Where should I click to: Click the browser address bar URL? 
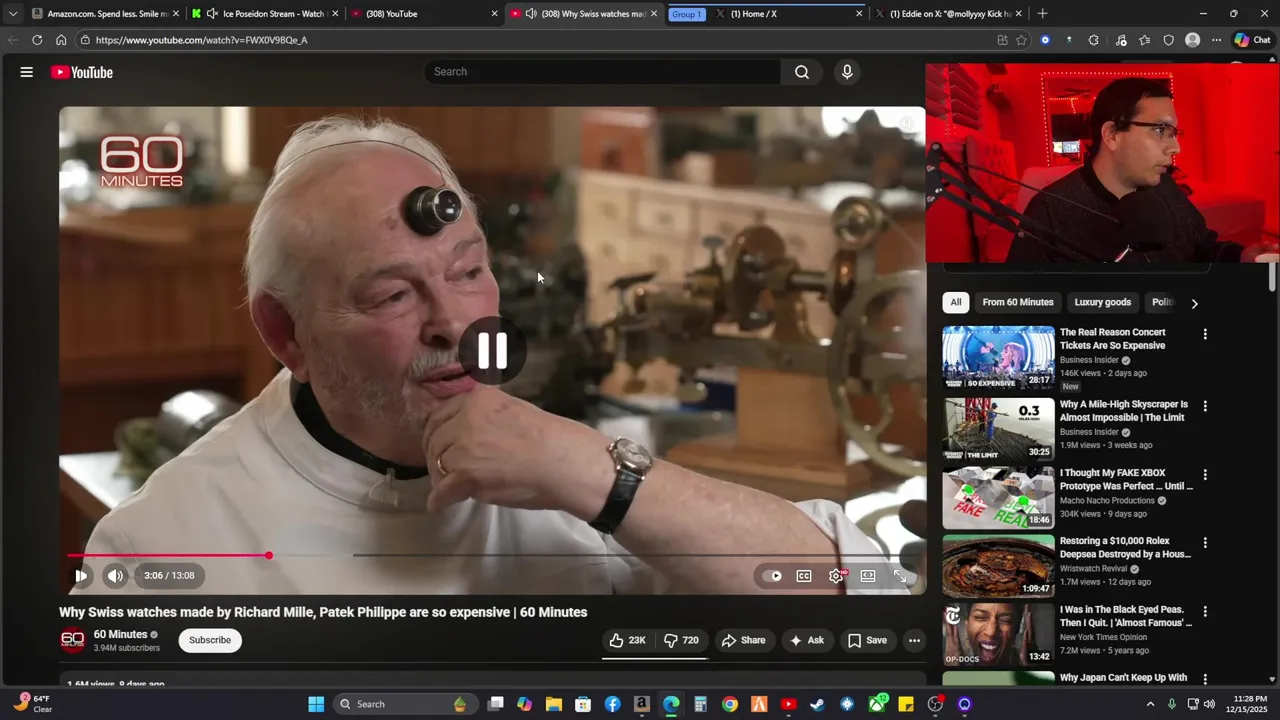tap(202, 40)
